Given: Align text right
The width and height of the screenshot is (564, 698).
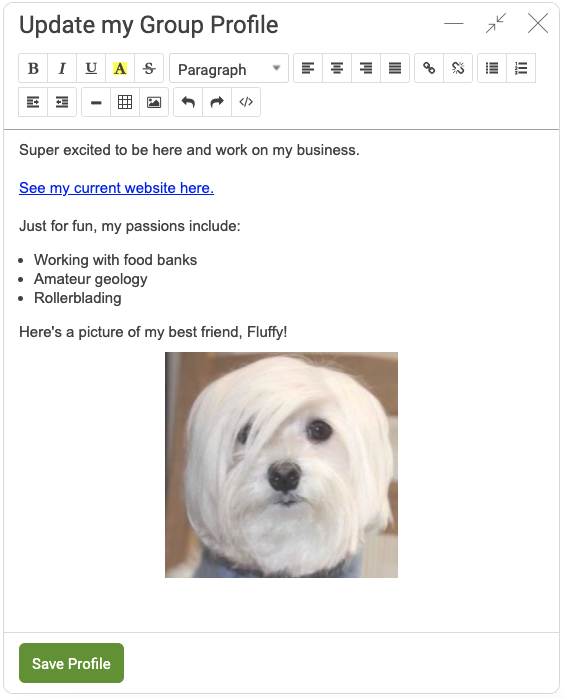Looking at the screenshot, I should click(366, 68).
